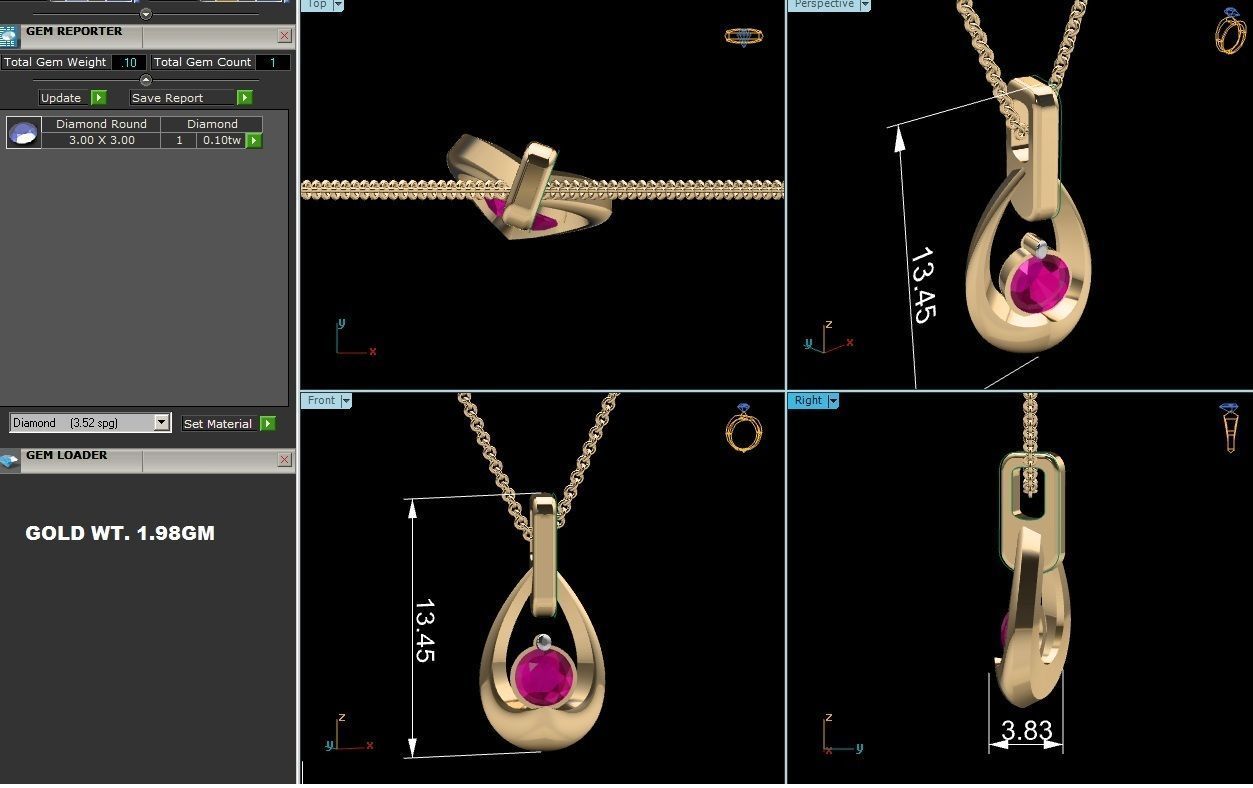Image resolution: width=1253 pixels, height=788 pixels.
Task: Click the Set Material button
Action: pos(218,423)
